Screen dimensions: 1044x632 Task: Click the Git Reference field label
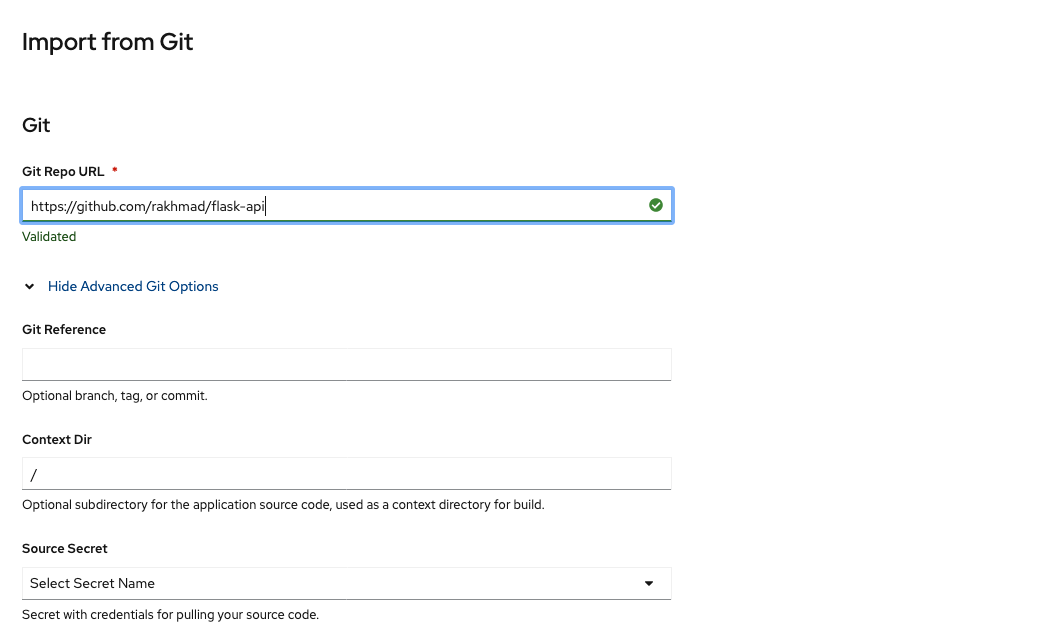pos(64,329)
